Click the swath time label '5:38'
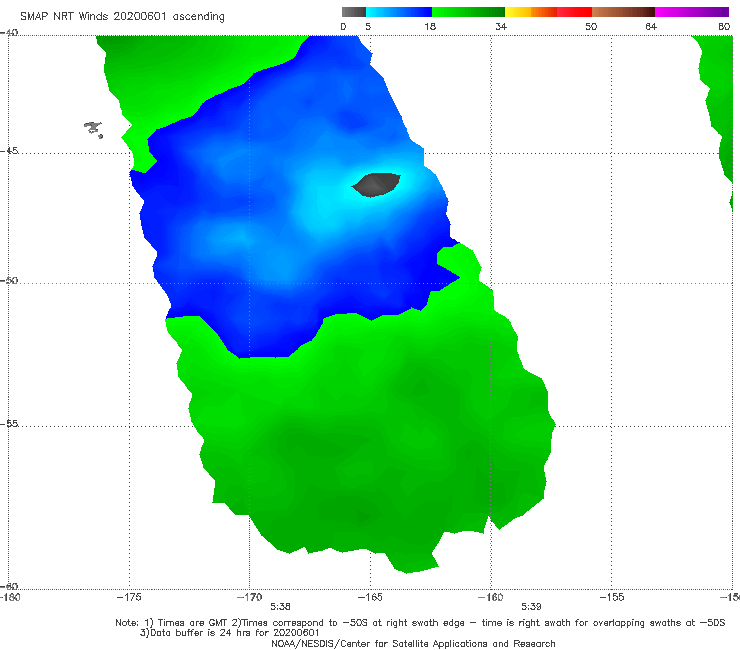This screenshot has width=740, height=650. pos(280,607)
